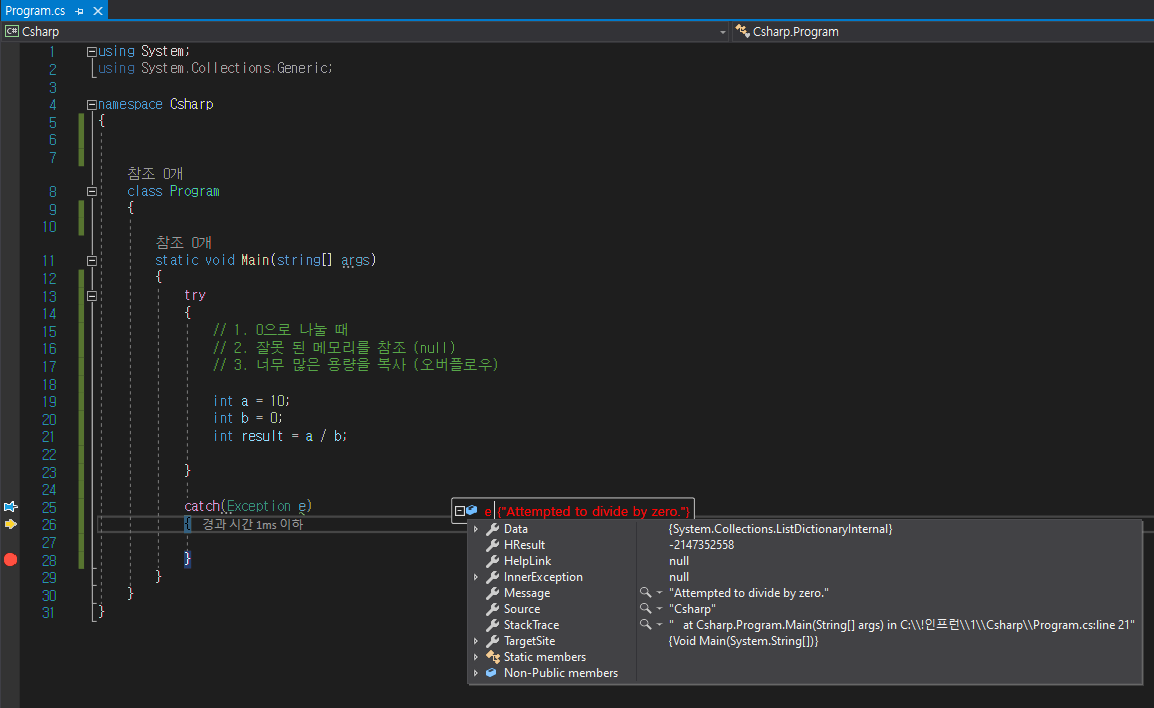Click the StackTrace wrench icon
The width and height of the screenshot is (1154, 708).
coord(492,625)
